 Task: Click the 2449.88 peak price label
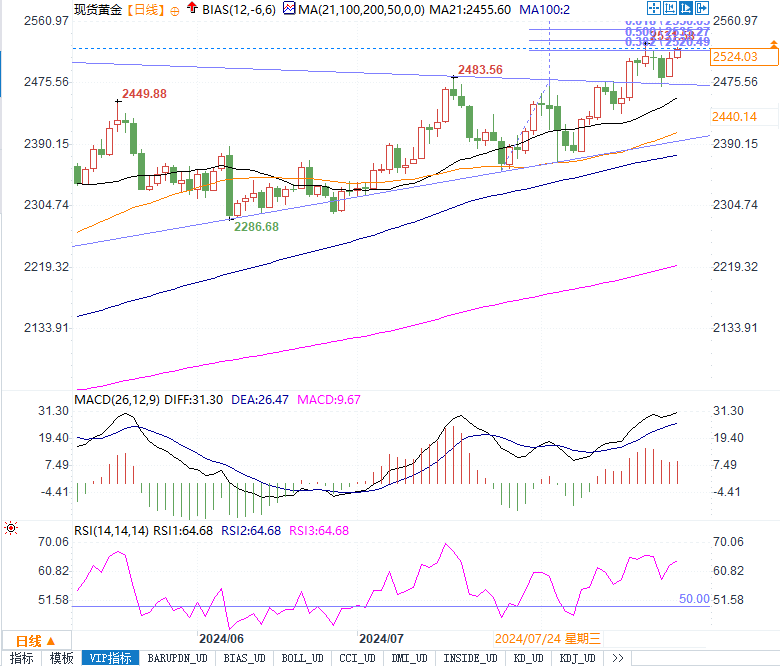[x=144, y=94]
